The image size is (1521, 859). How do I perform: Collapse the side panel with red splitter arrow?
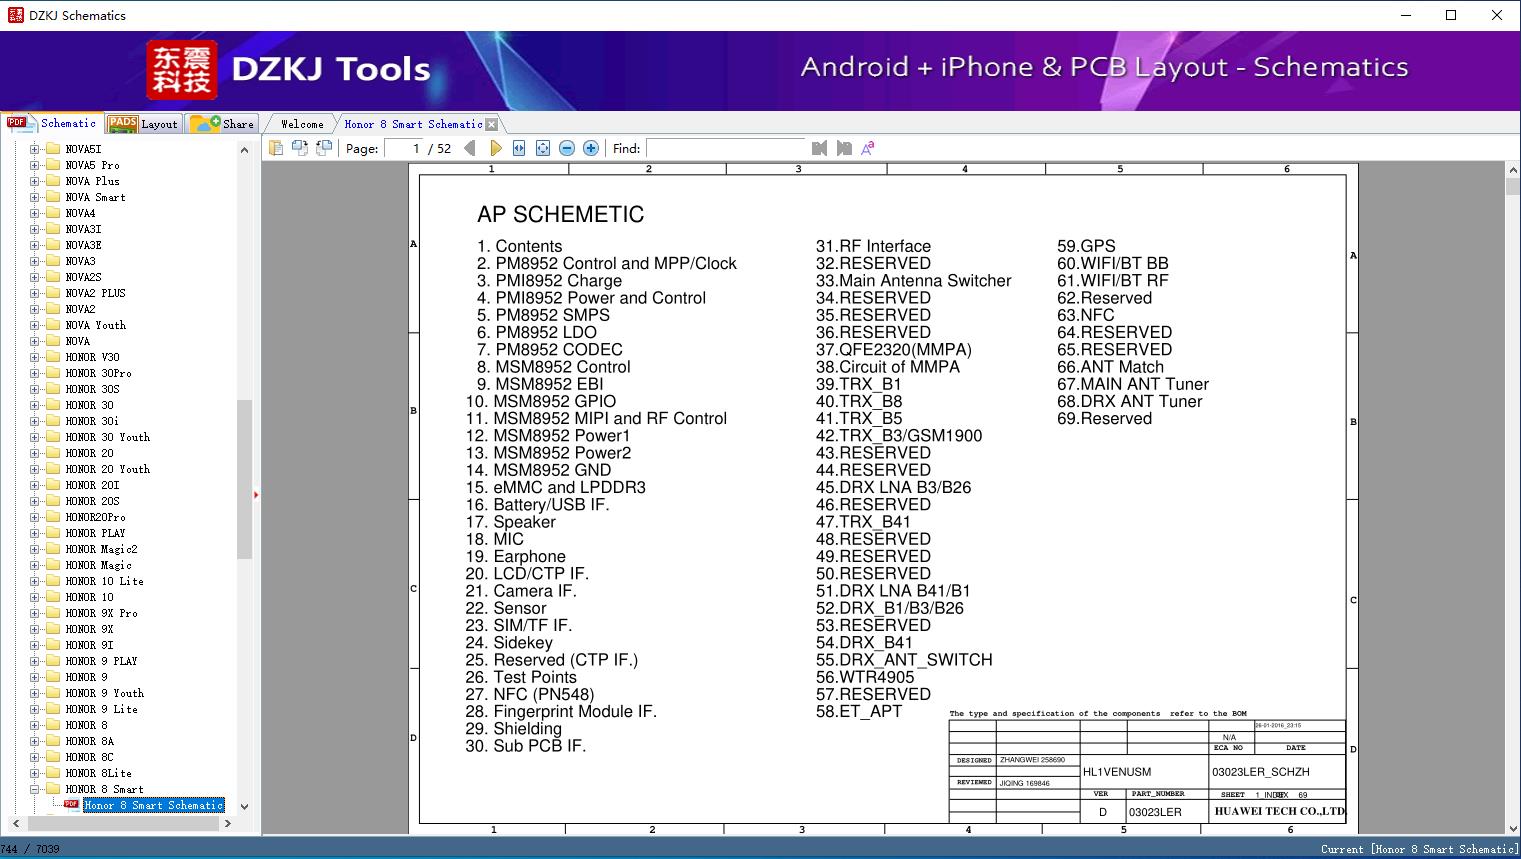point(256,494)
